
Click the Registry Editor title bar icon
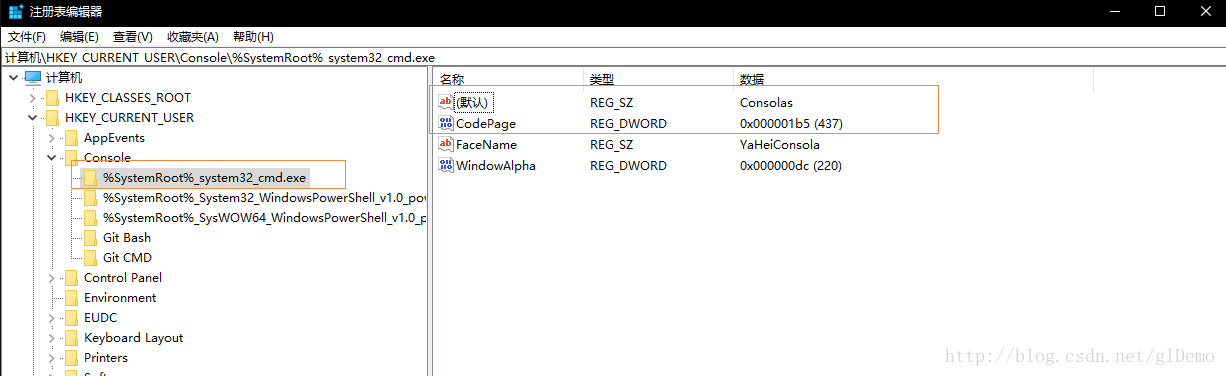pos(15,12)
